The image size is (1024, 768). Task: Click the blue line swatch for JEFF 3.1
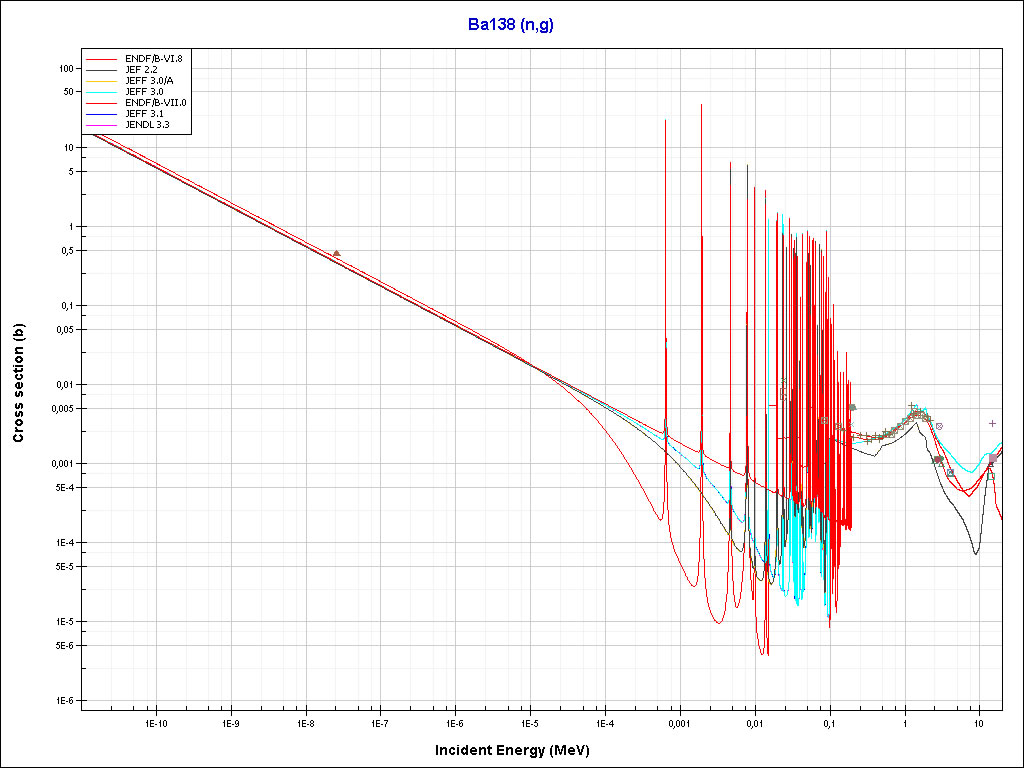[x=103, y=114]
